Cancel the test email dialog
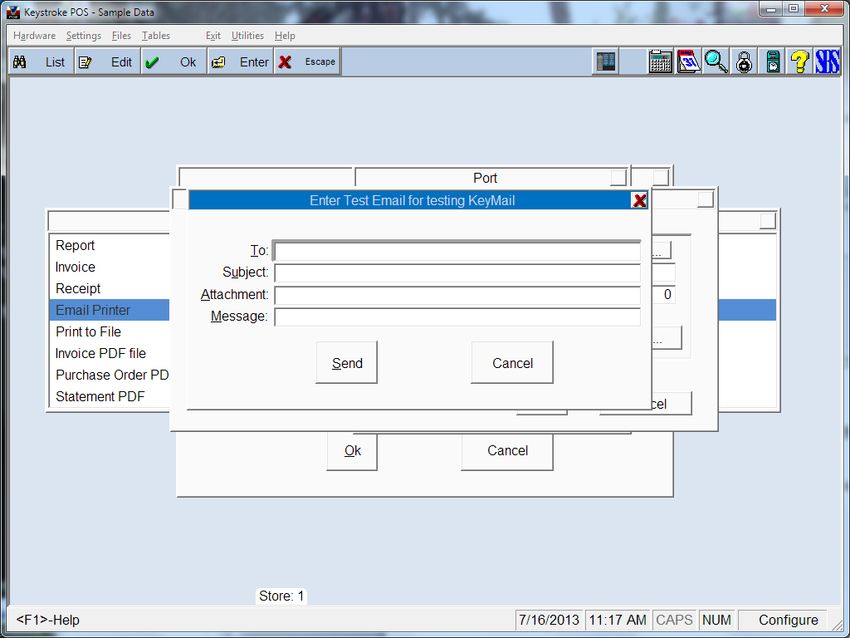 pos(512,363)
